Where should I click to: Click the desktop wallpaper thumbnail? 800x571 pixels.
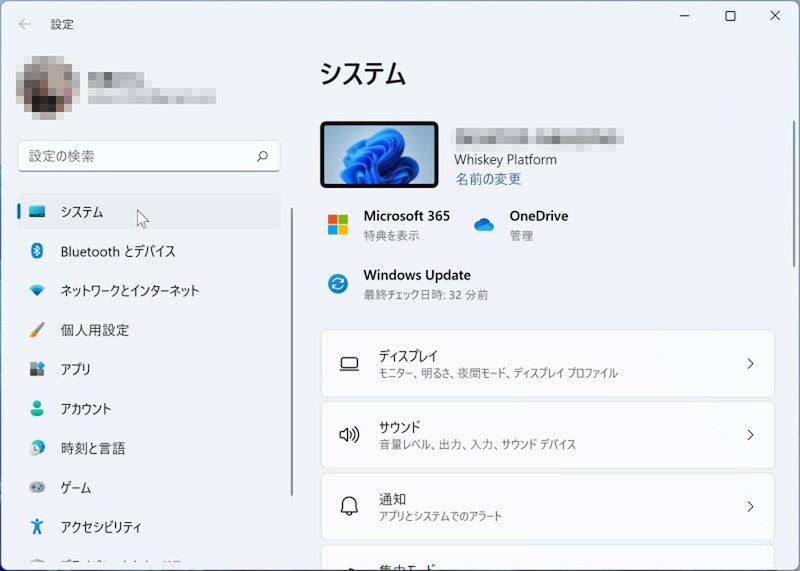pyautogui.click(x=379, y=155)
